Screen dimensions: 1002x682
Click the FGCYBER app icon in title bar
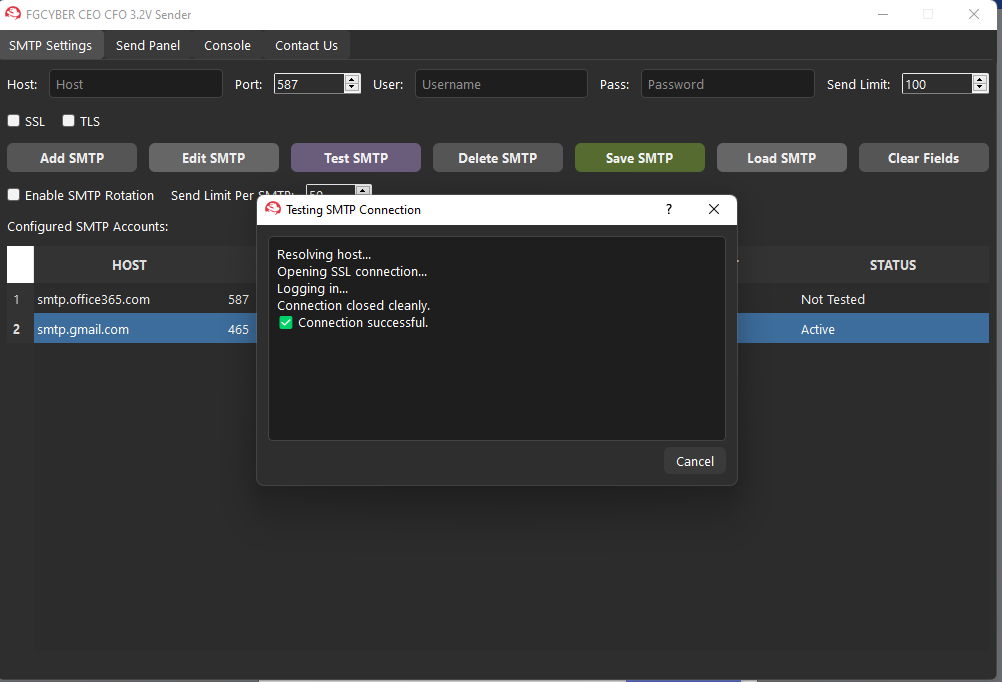pos(14,14)
